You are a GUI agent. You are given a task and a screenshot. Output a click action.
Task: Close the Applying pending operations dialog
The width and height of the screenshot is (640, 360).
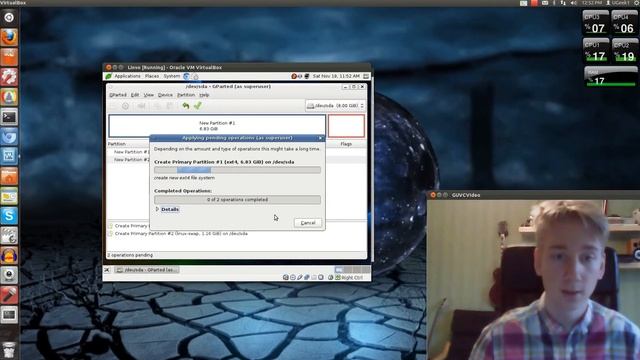[x=320, y=138]
